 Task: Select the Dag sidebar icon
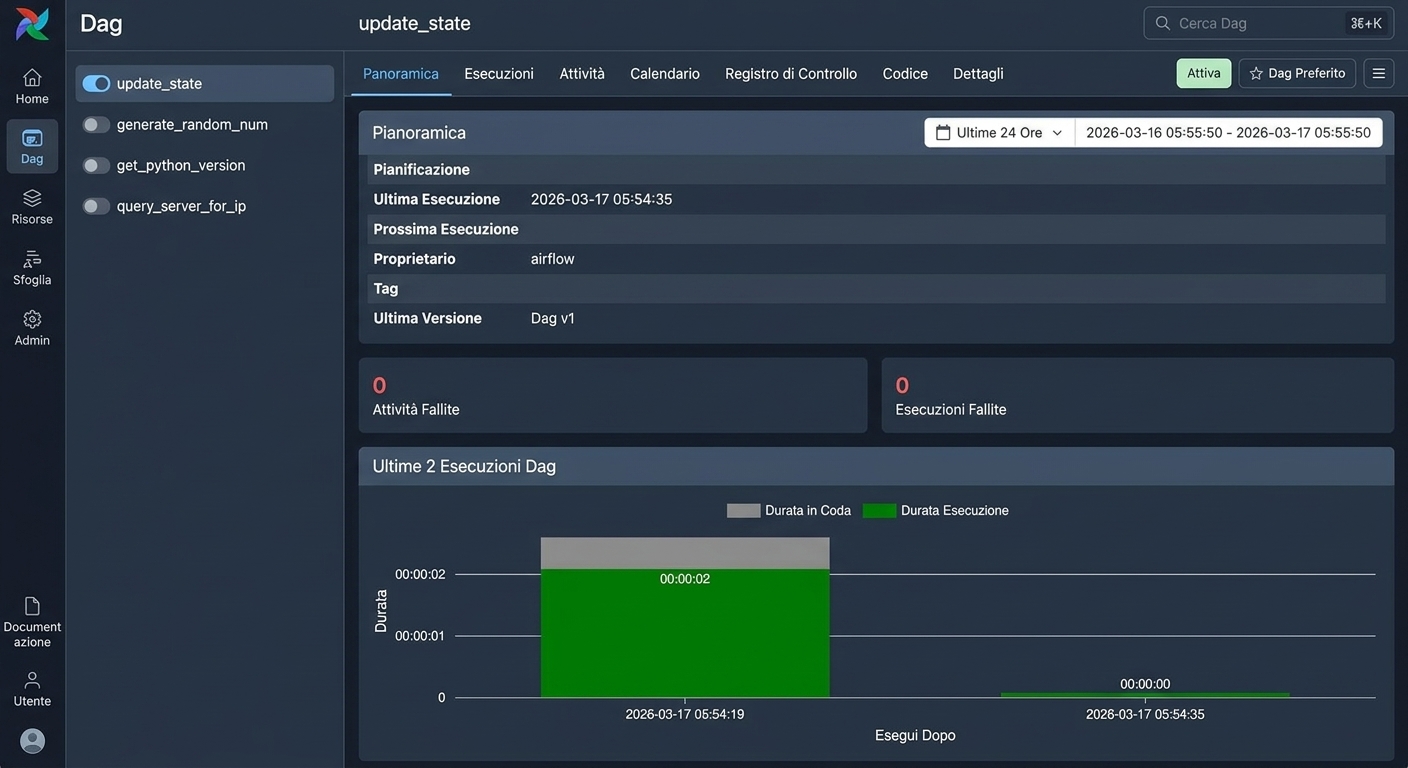(32, 146)
